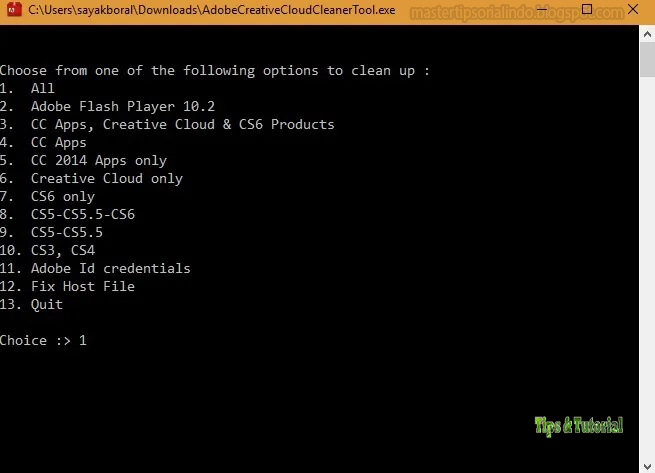The width and height of the screenshot is (655, 473).
Task: Click option '12. Fix Host File'
Action: 67,286
